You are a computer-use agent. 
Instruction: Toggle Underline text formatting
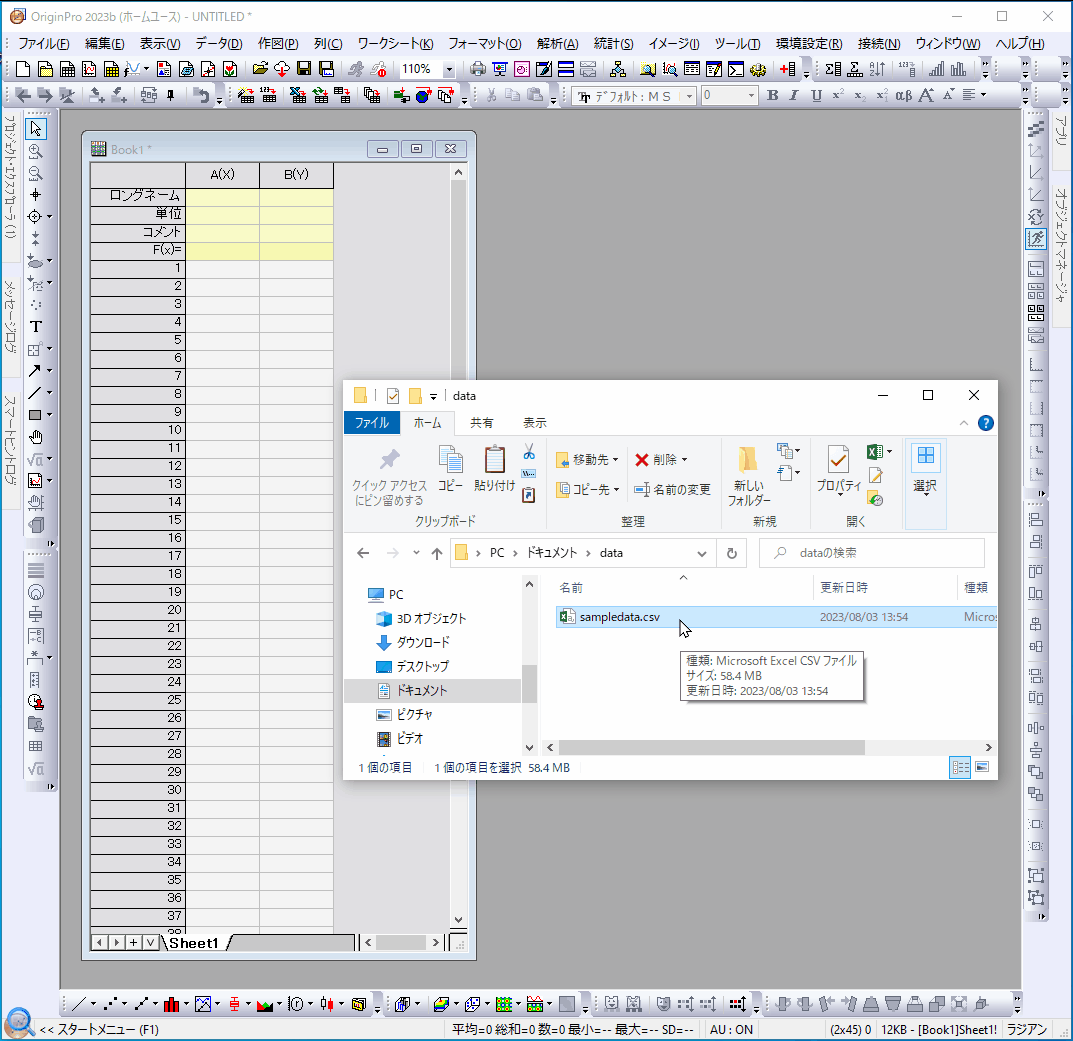point(816,96)
